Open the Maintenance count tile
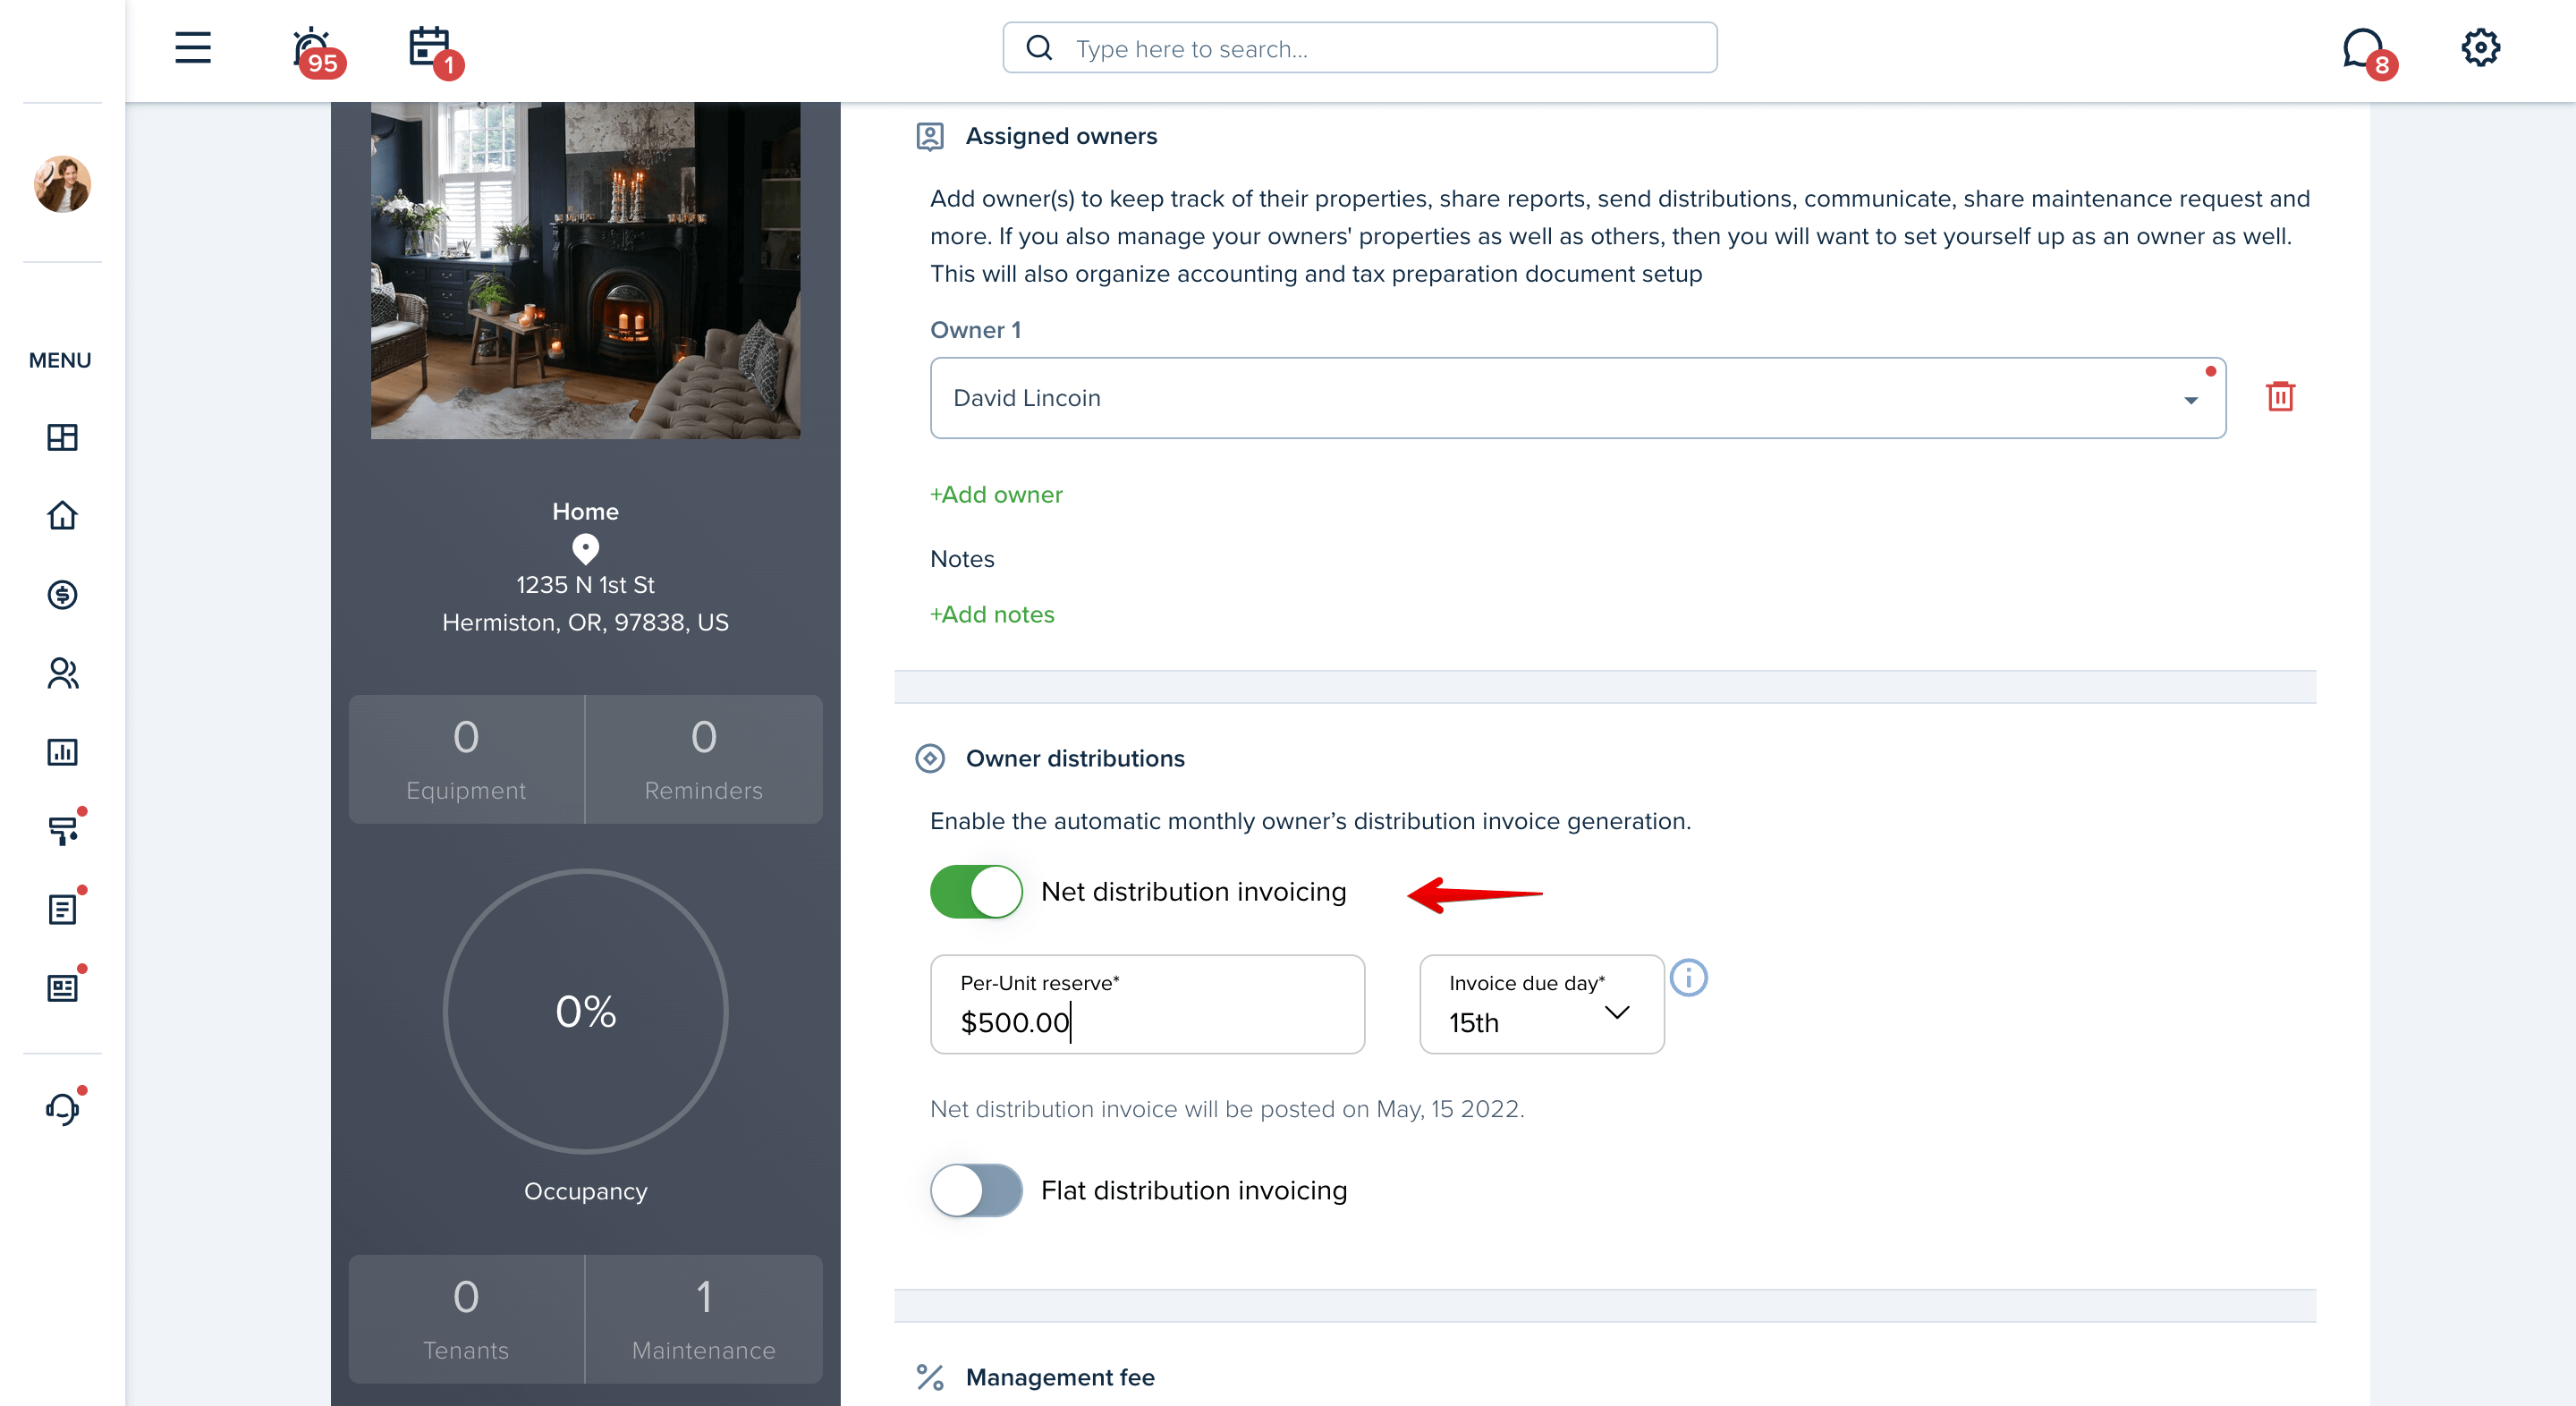The width and height of the screenshot is (2576, 1406). tap(703, 1319)
